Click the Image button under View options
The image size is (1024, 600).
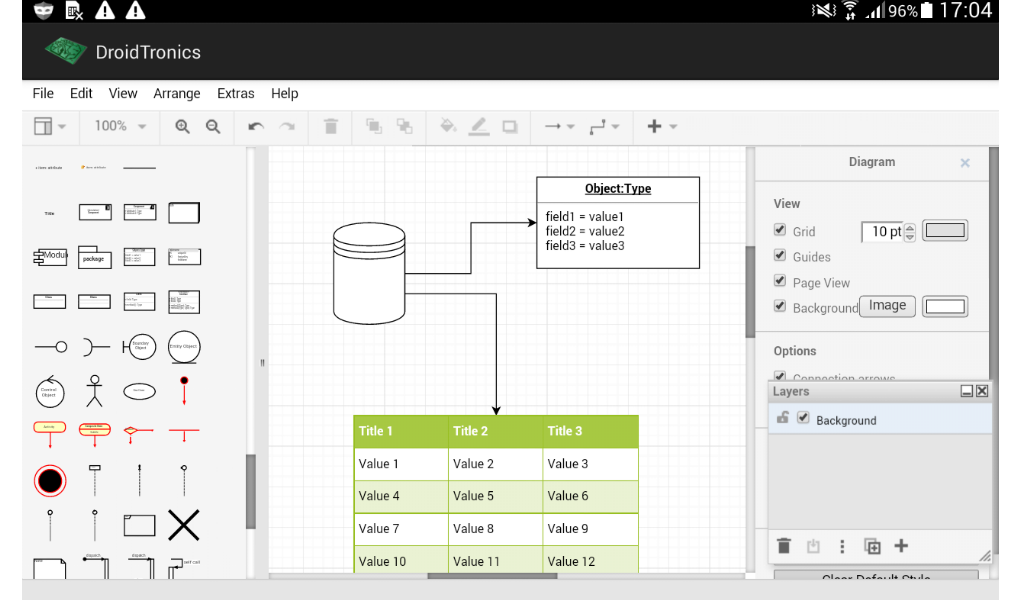(x=887, y=306)
